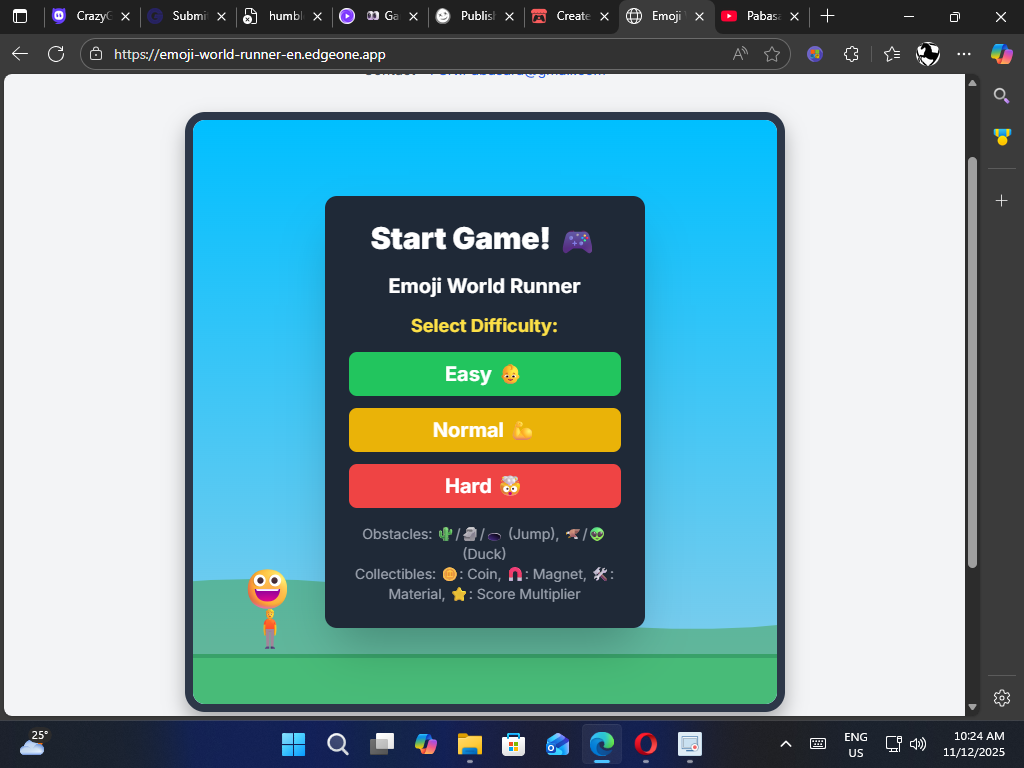Open Settings and more menu

(x=964, y=54)
